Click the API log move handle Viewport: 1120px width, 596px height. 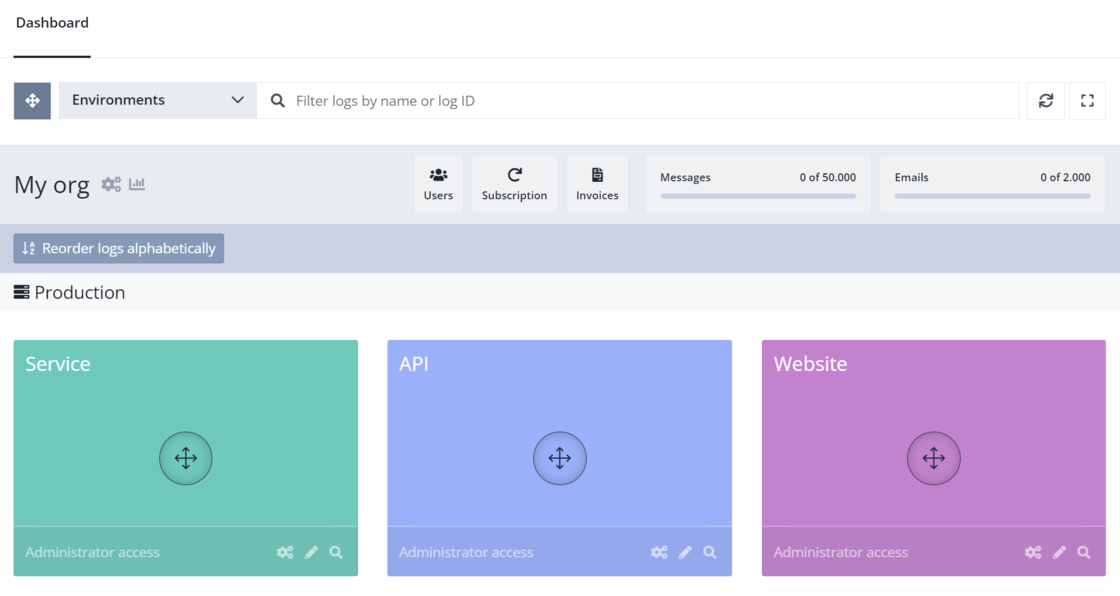[560, 458]
